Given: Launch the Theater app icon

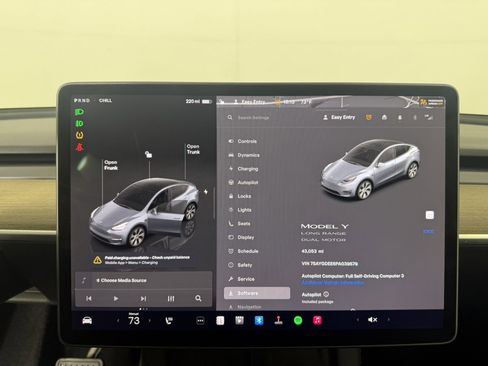Looking at the screenshot, I should pyautogui.click(x=239, y=321).
